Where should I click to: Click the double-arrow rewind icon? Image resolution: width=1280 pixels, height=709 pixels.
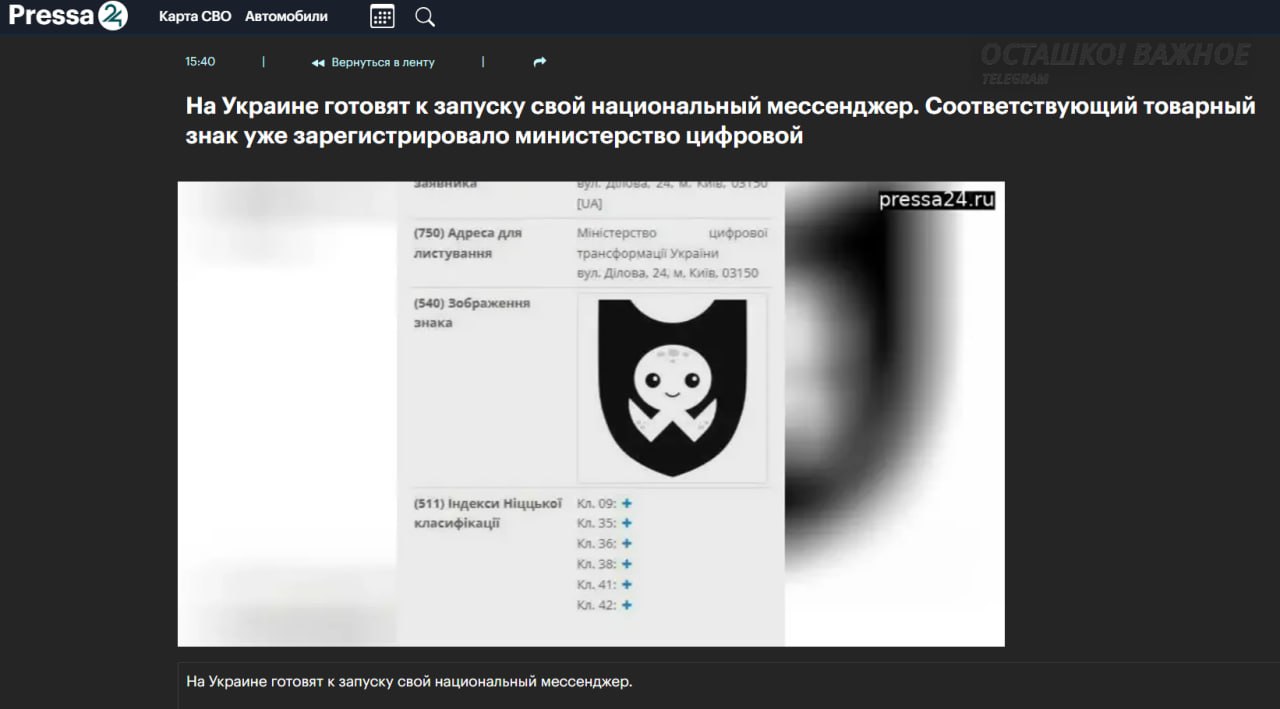[x=318, y=62]
